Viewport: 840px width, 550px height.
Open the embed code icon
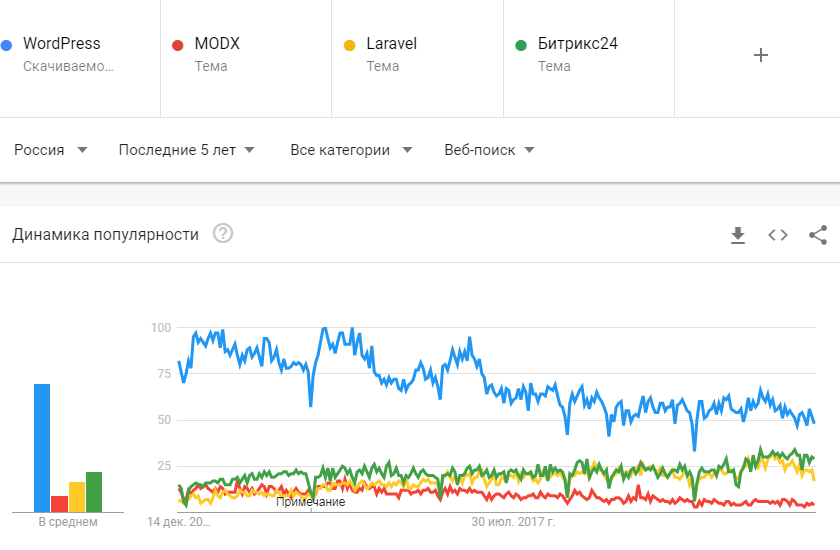pyautogui.click(x=778, y=235)
